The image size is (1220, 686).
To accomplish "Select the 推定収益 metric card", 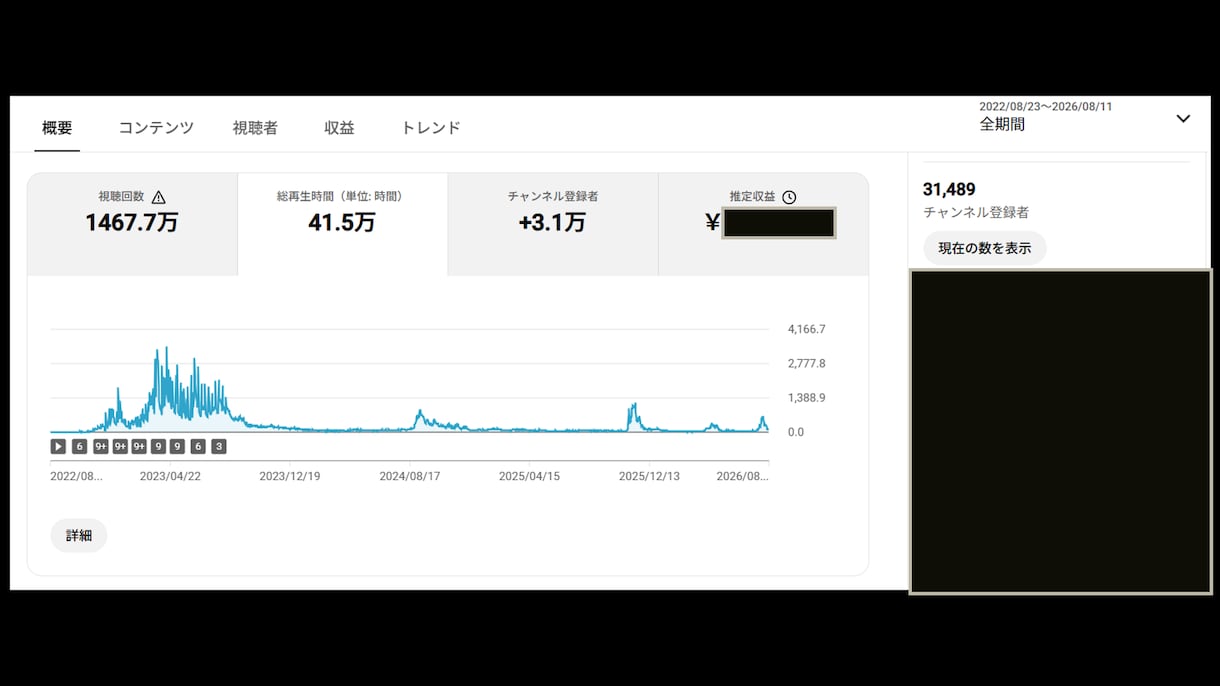I will (763, 224).
